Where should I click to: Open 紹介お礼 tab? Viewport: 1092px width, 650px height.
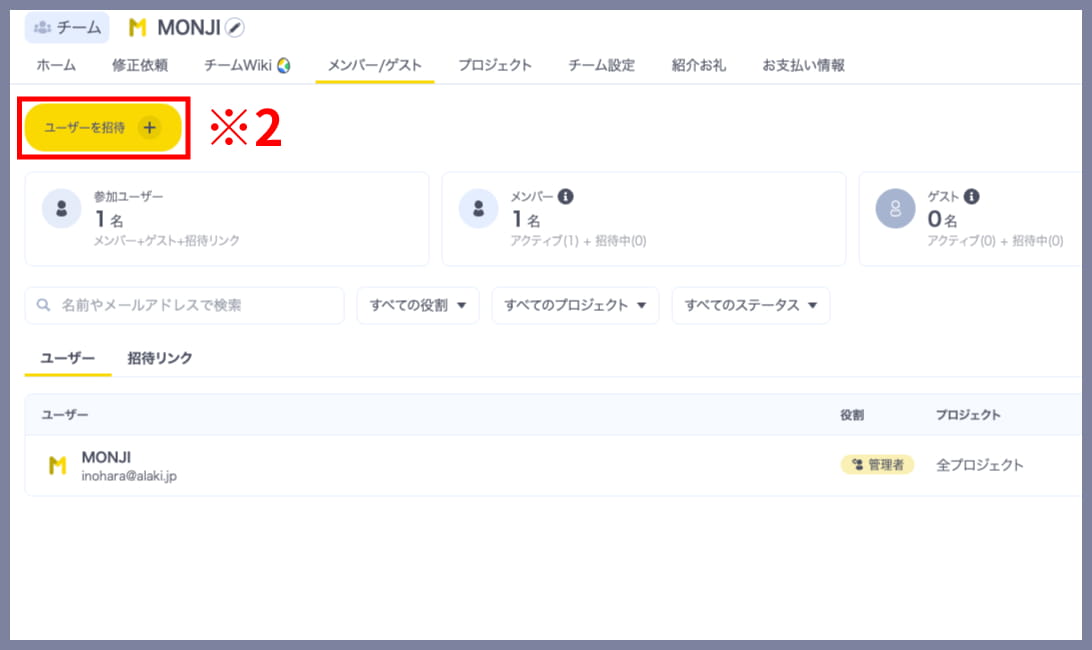699,65
